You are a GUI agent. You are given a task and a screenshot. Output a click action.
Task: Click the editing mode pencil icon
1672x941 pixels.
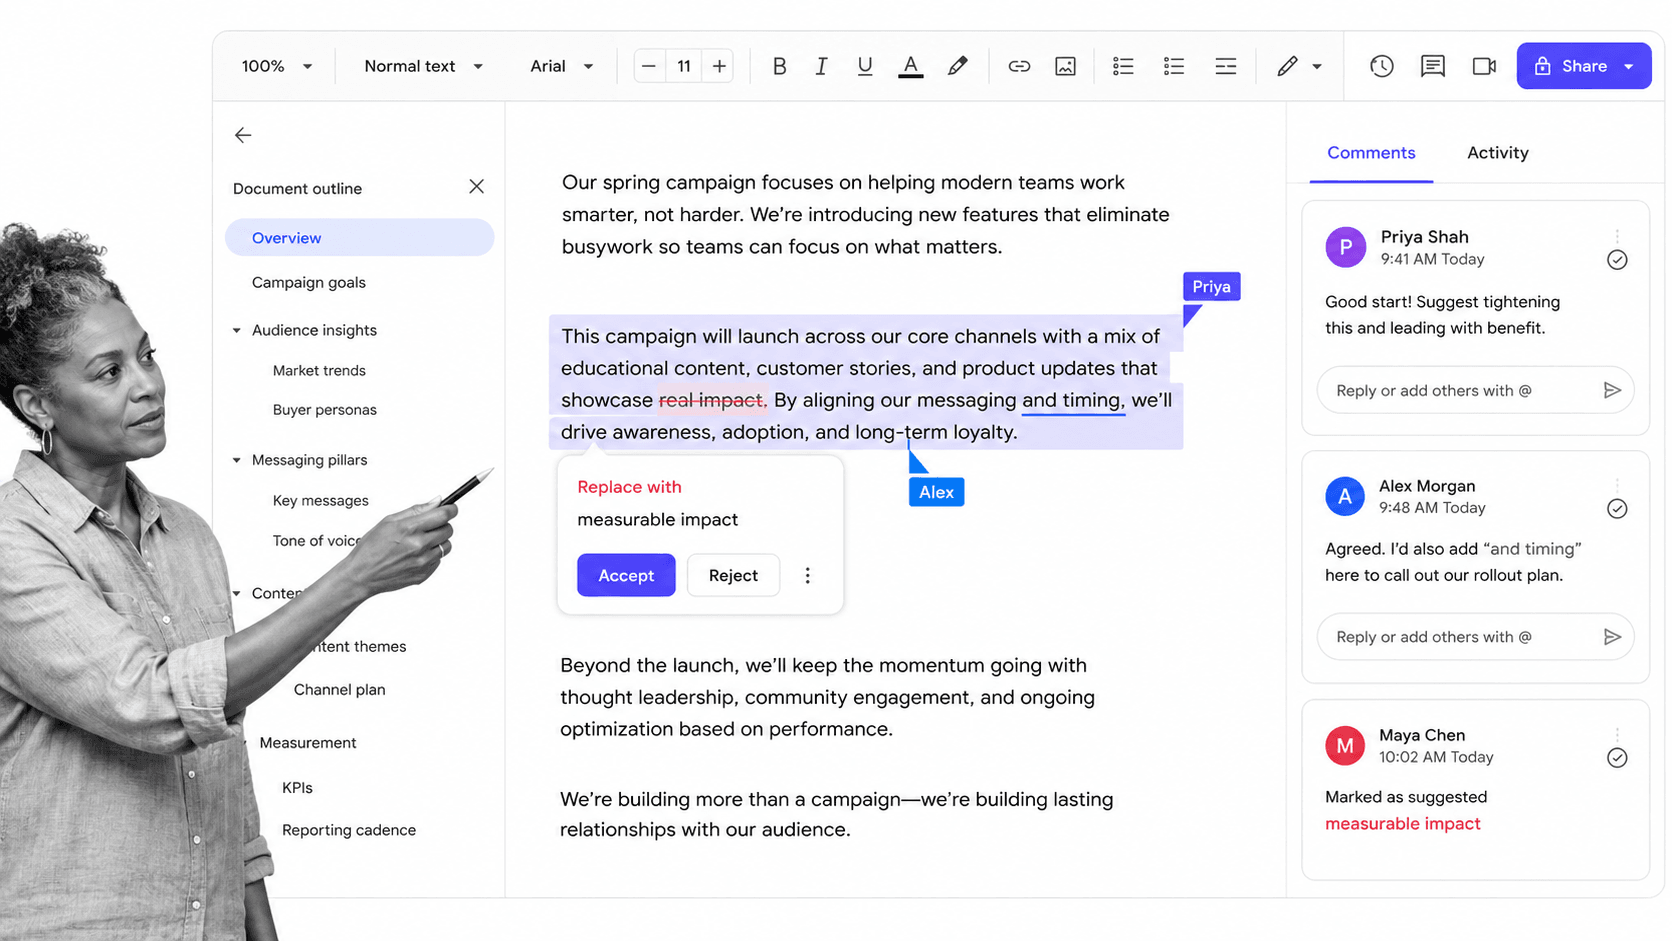click(1287, 66)
